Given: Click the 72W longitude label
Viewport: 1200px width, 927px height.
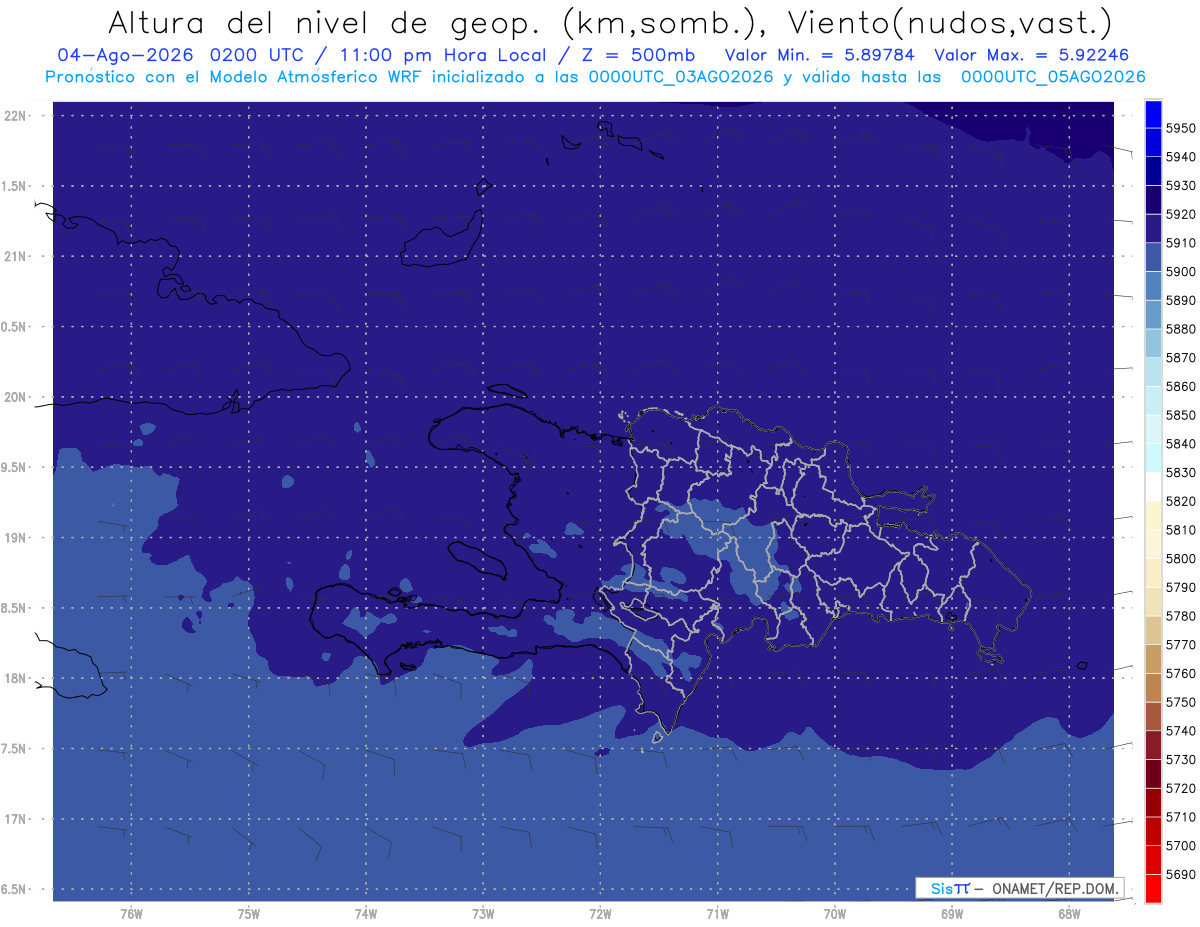Looking at the screenshot, I should 600,913.
